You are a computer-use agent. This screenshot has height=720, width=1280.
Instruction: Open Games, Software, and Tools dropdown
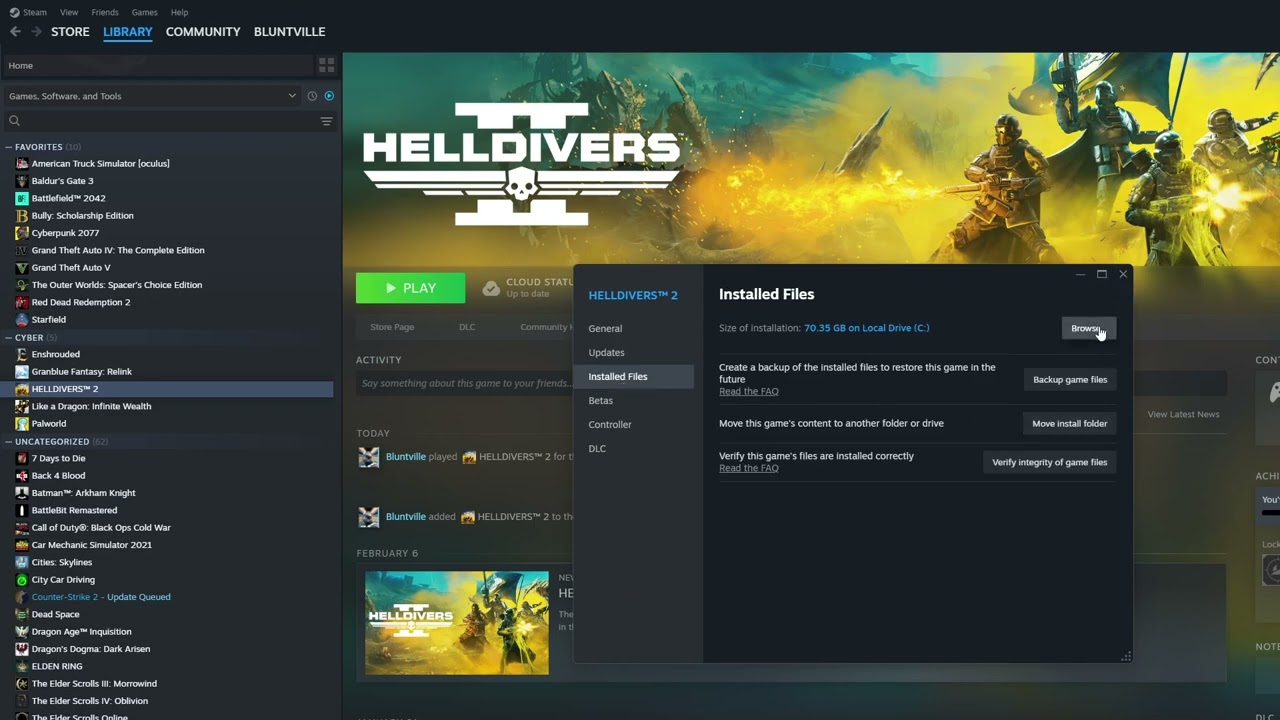(x=152, y=96)
